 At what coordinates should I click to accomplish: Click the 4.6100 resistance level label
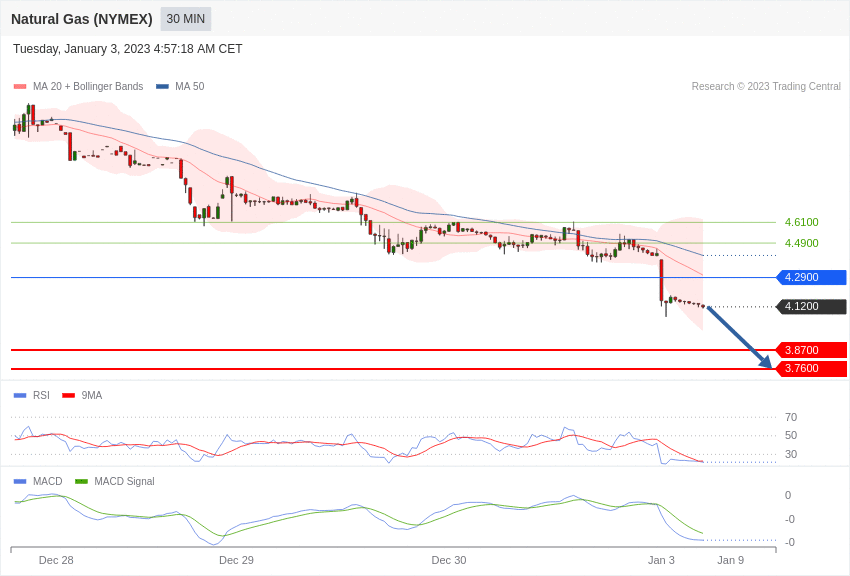tap(801, 222)
